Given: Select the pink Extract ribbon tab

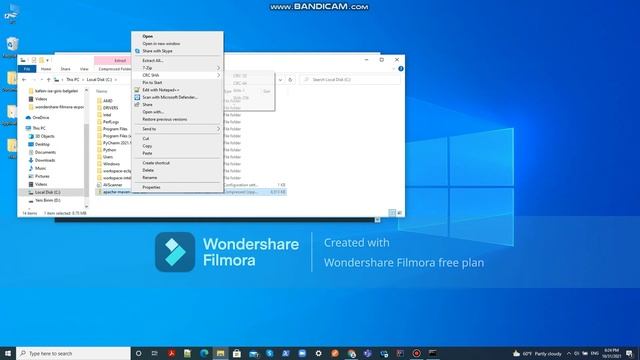Looking at the screenshot, I should 120,60.
